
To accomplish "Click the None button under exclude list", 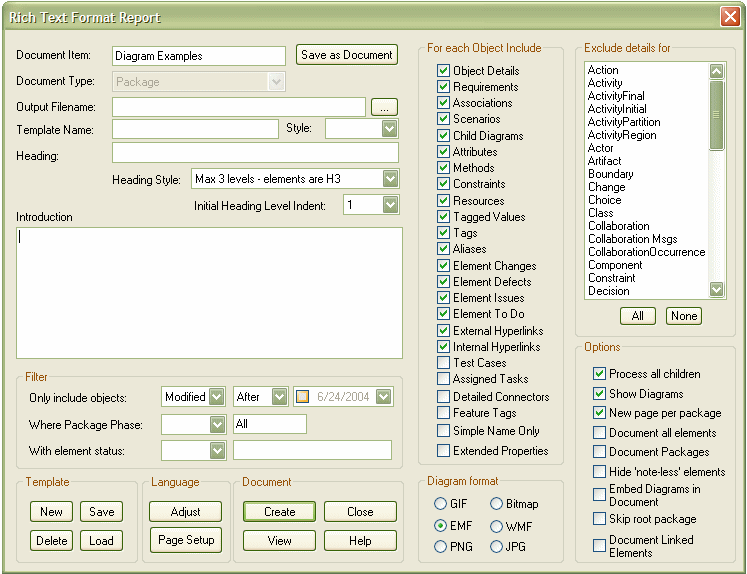I will tap(684, 316).
